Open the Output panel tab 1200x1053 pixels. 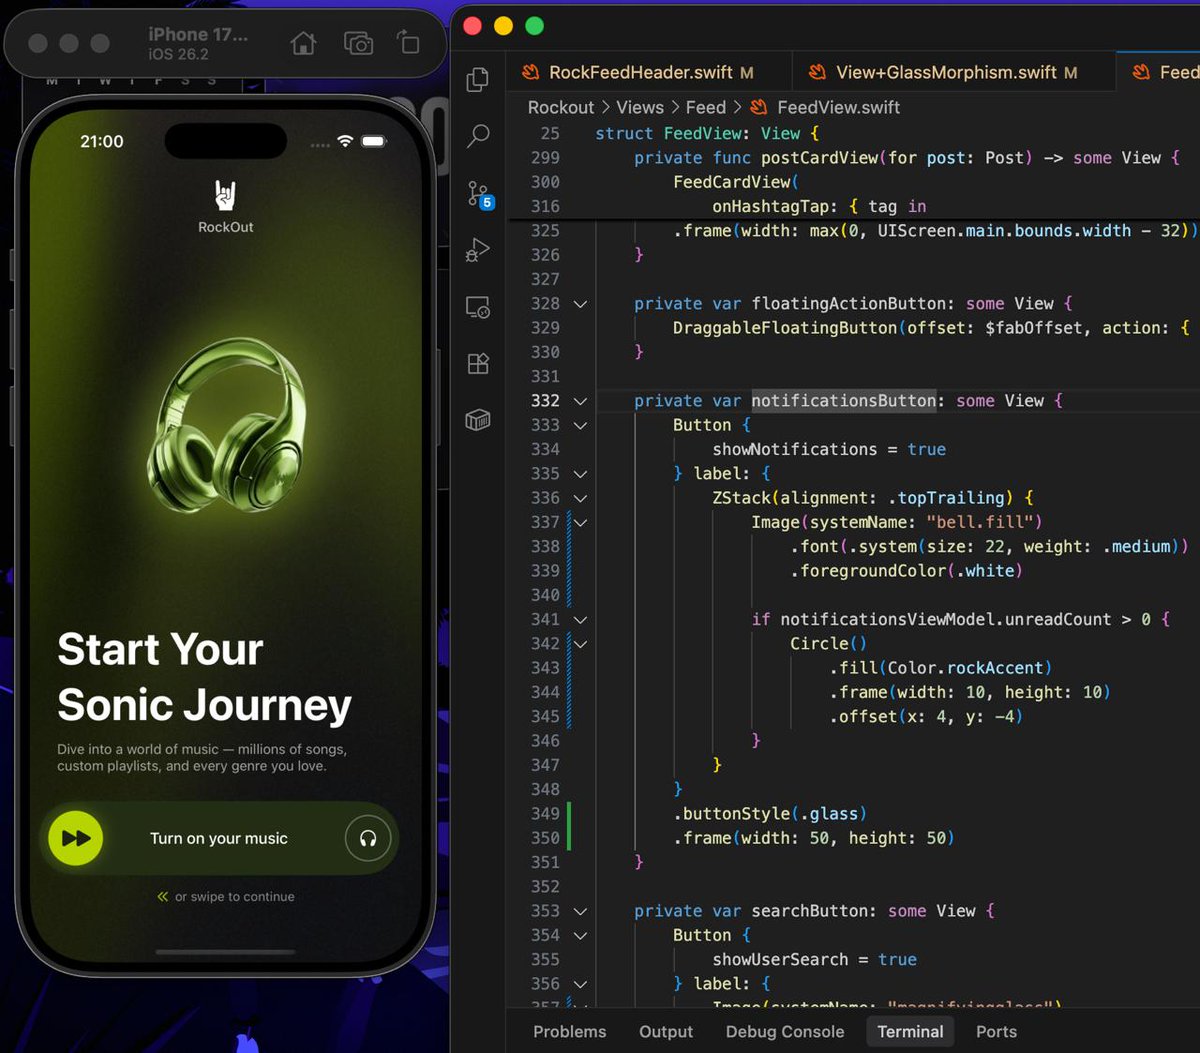(666, 1031)
